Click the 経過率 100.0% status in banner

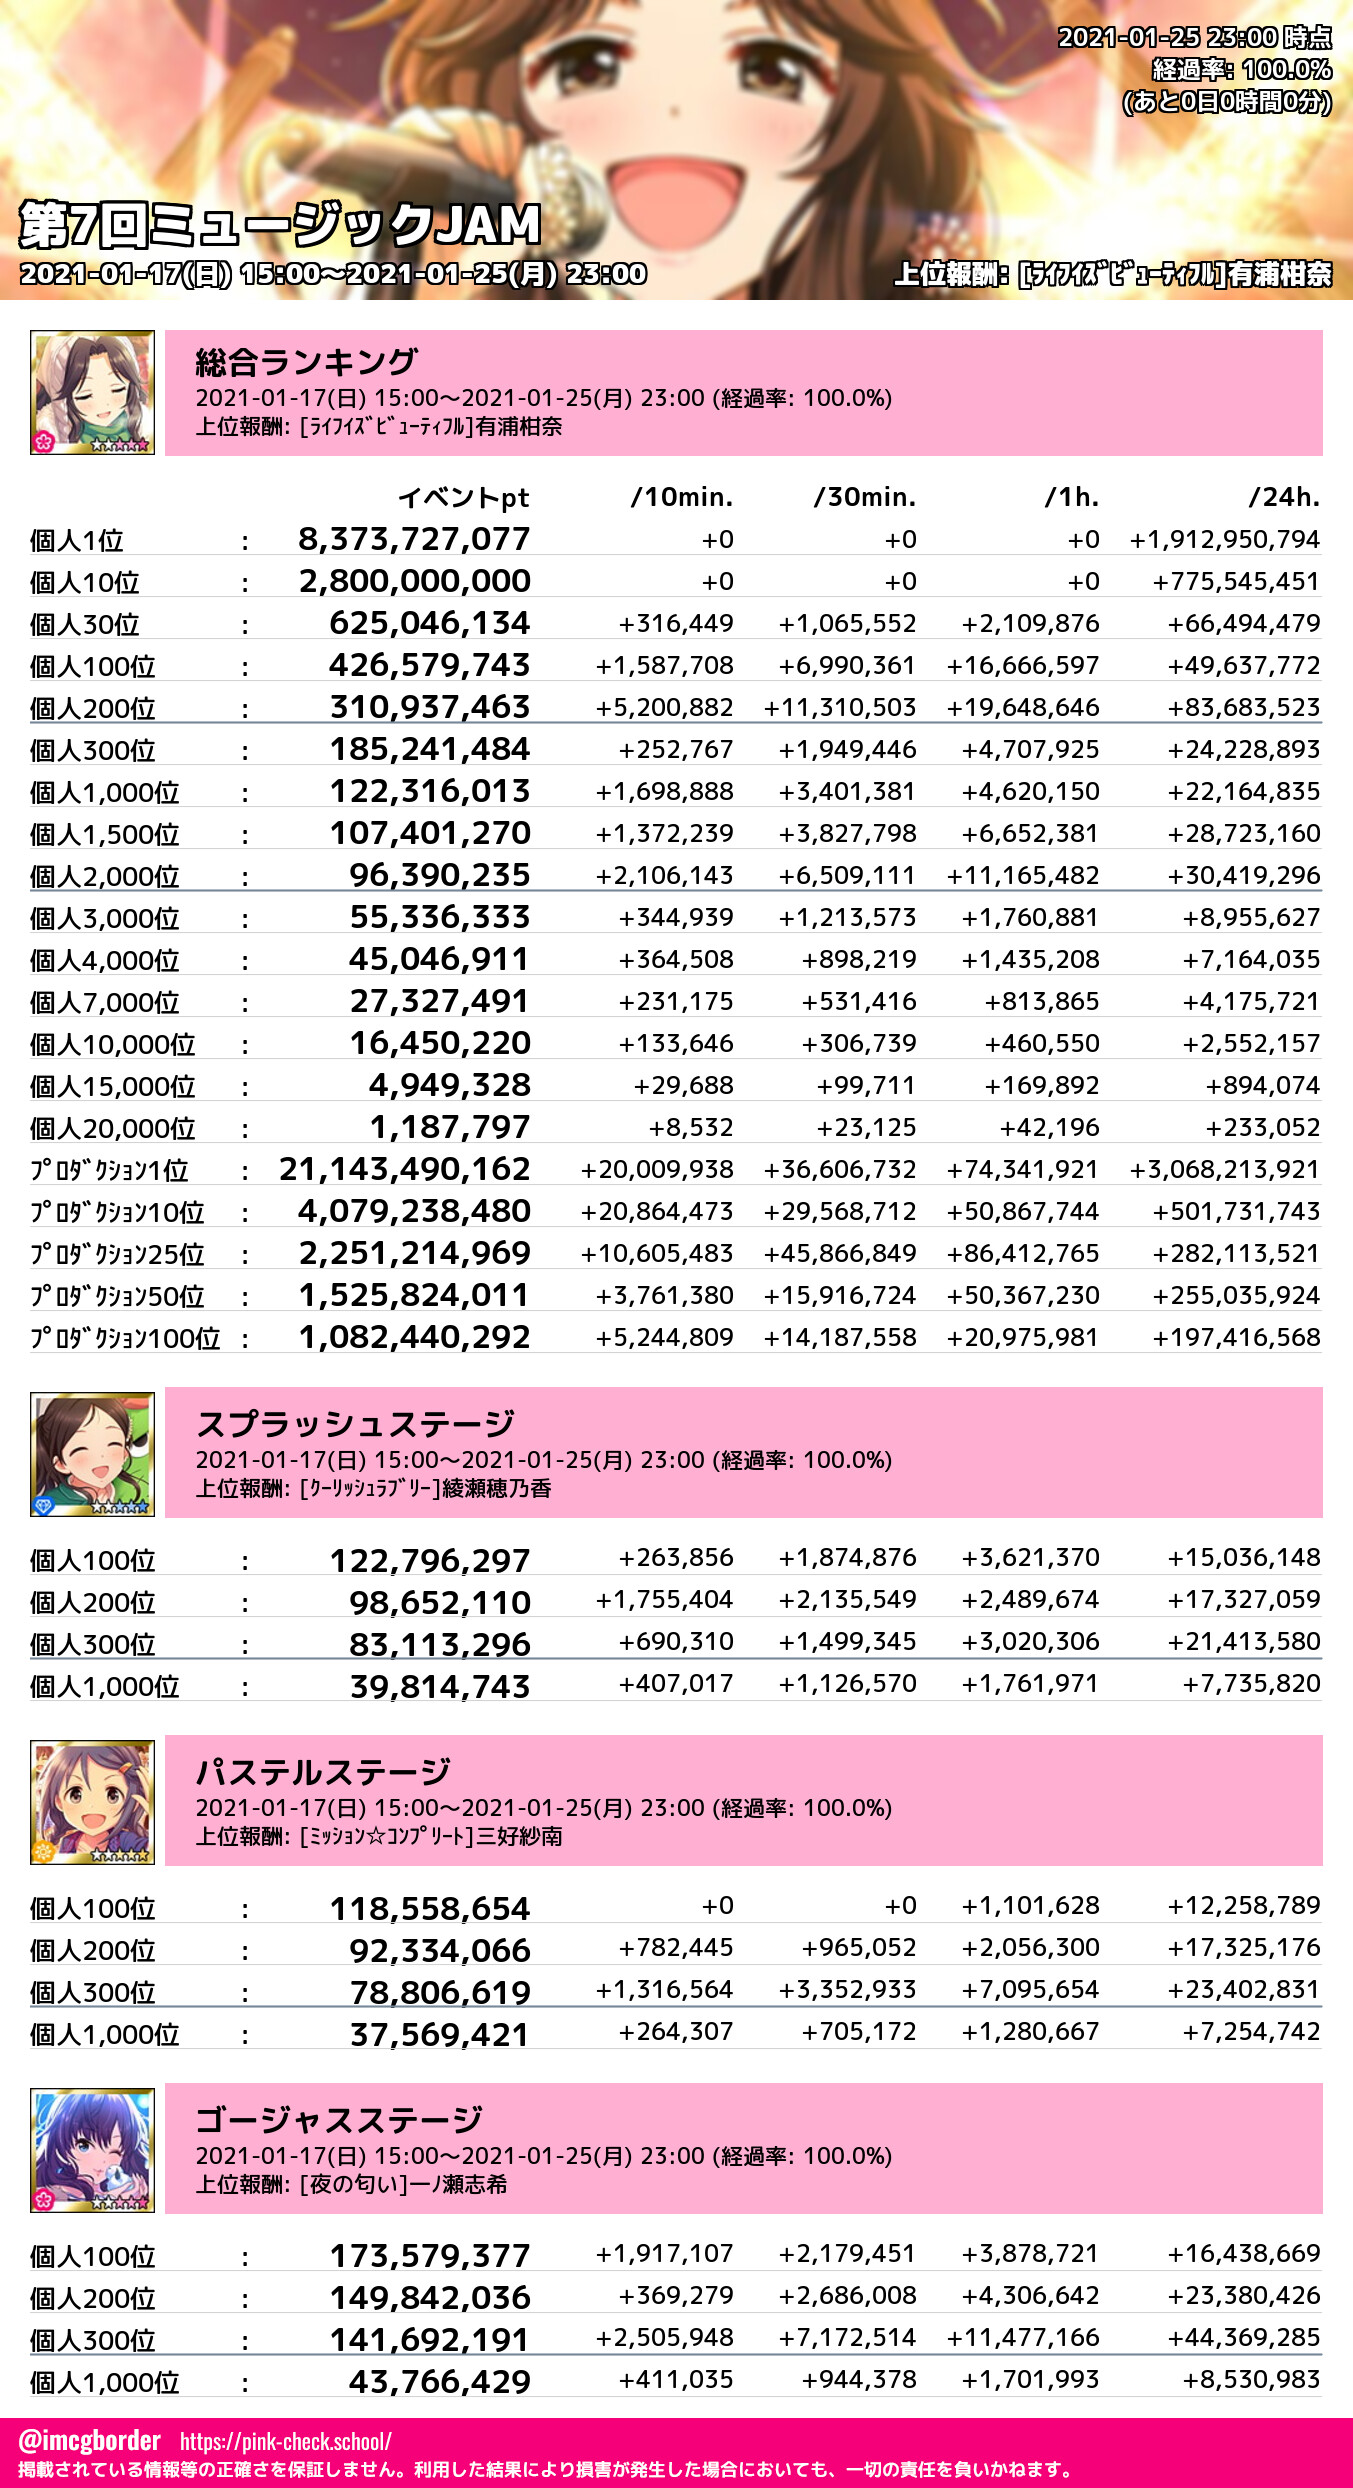pyautogui.click(x=1241, y=70)
